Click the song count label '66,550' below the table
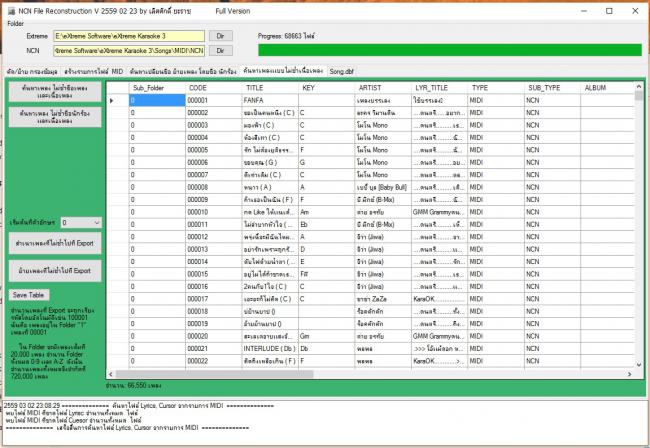This screenshot has height=448, width=650. tap(134, 385)
